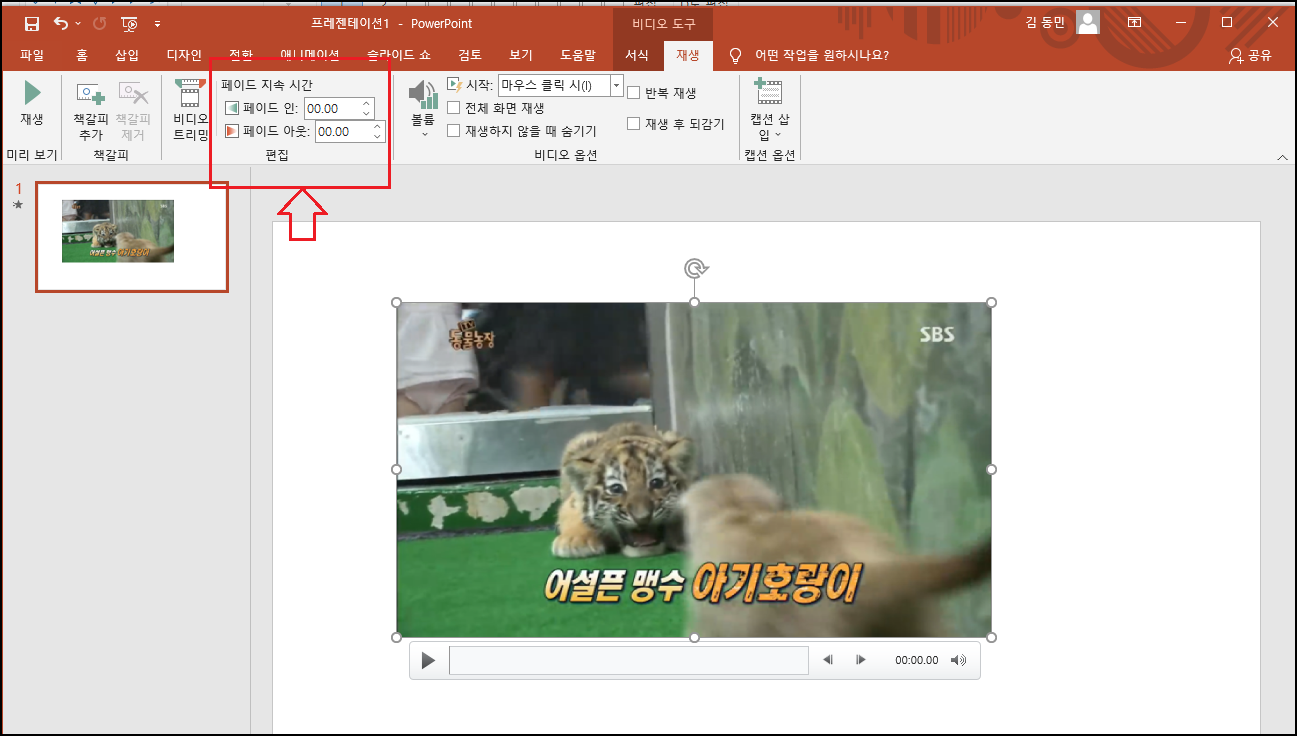
Task: Switch to the 검토 tab
Action: (x=470, y=55)
